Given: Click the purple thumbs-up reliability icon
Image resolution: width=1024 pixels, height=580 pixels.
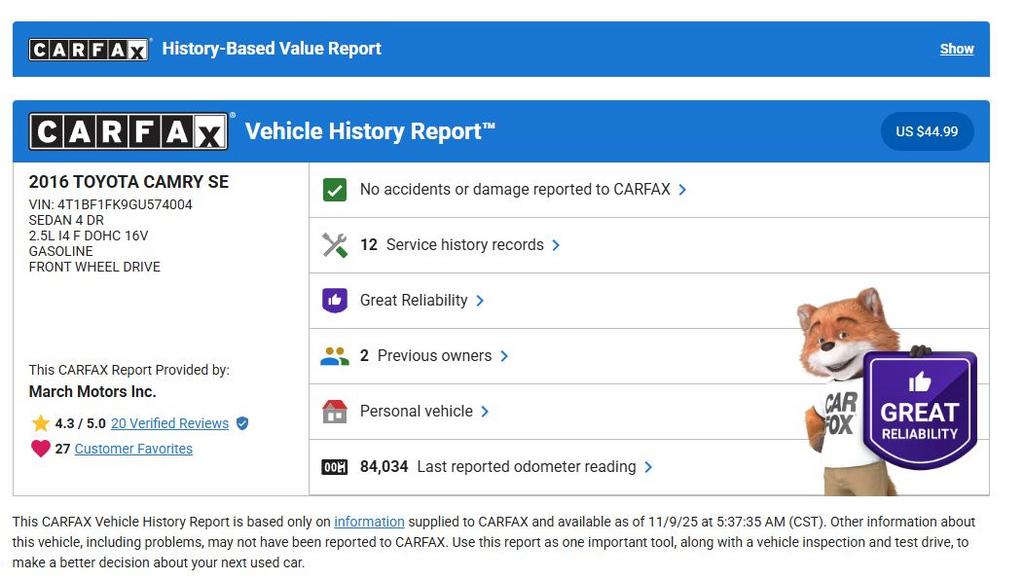Looking at the screenshot, I should [x=334, y=300].
